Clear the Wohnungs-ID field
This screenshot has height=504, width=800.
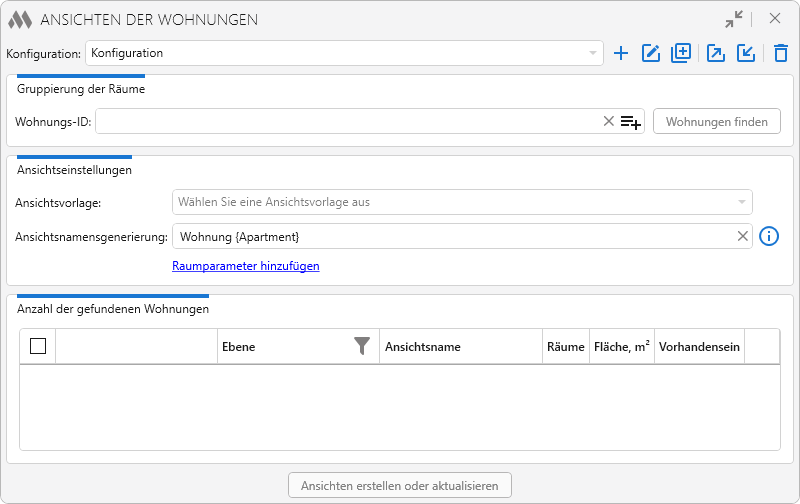tap(608, 121)
